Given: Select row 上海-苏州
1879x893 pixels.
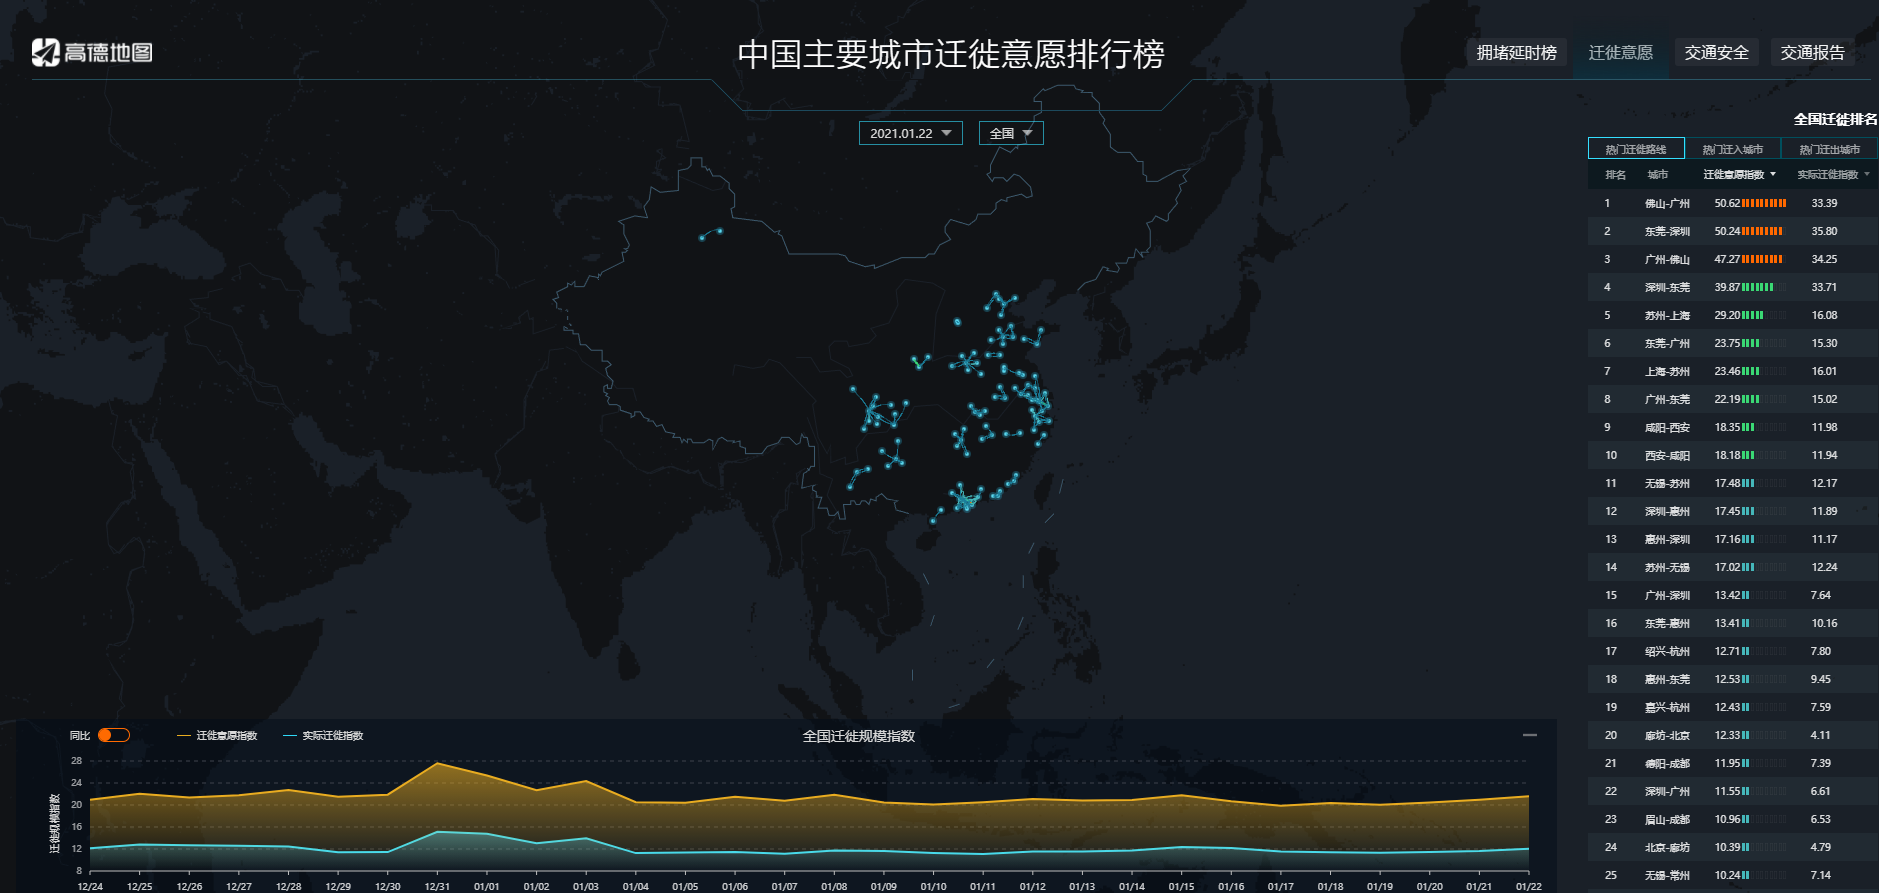Looking at the screenshot, I should click(x=1733, y=371).
